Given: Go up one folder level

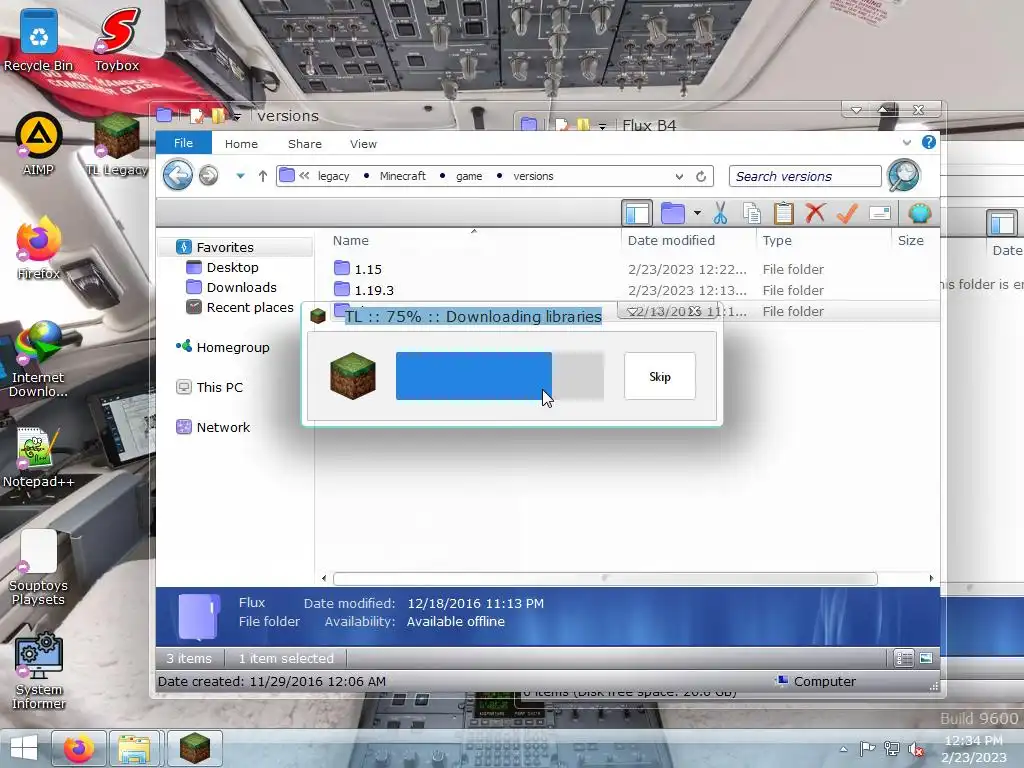Looking at the screenshot, I should [x=263, y=176].
